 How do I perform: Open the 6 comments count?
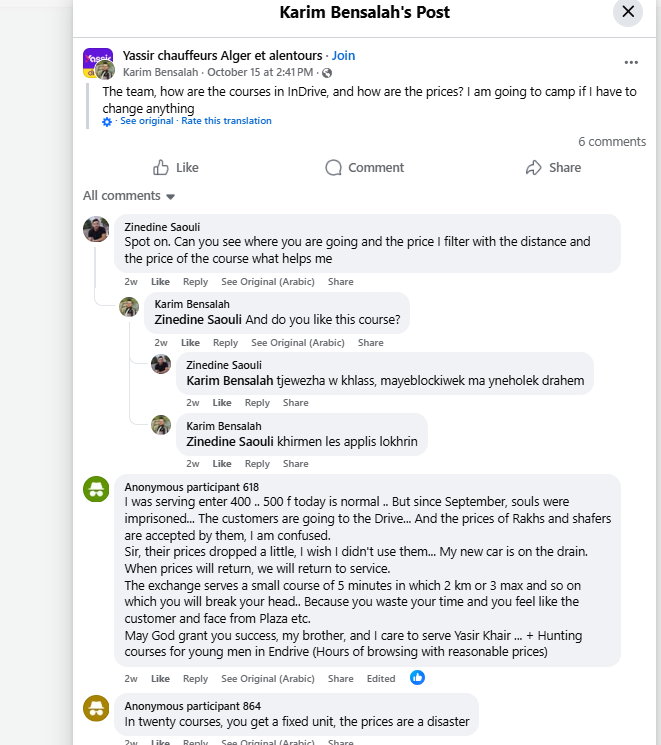pos(612,142)
